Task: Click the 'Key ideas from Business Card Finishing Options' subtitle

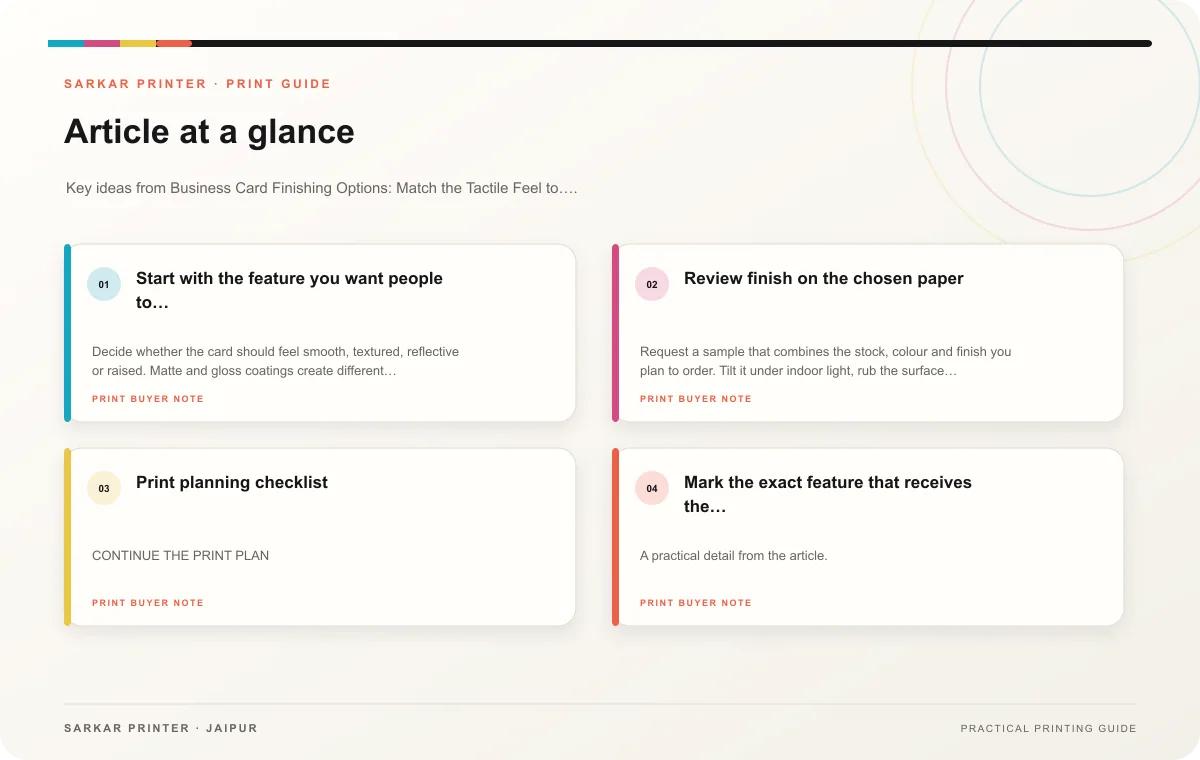Action: pyautogui.click(x=322, y=188)
